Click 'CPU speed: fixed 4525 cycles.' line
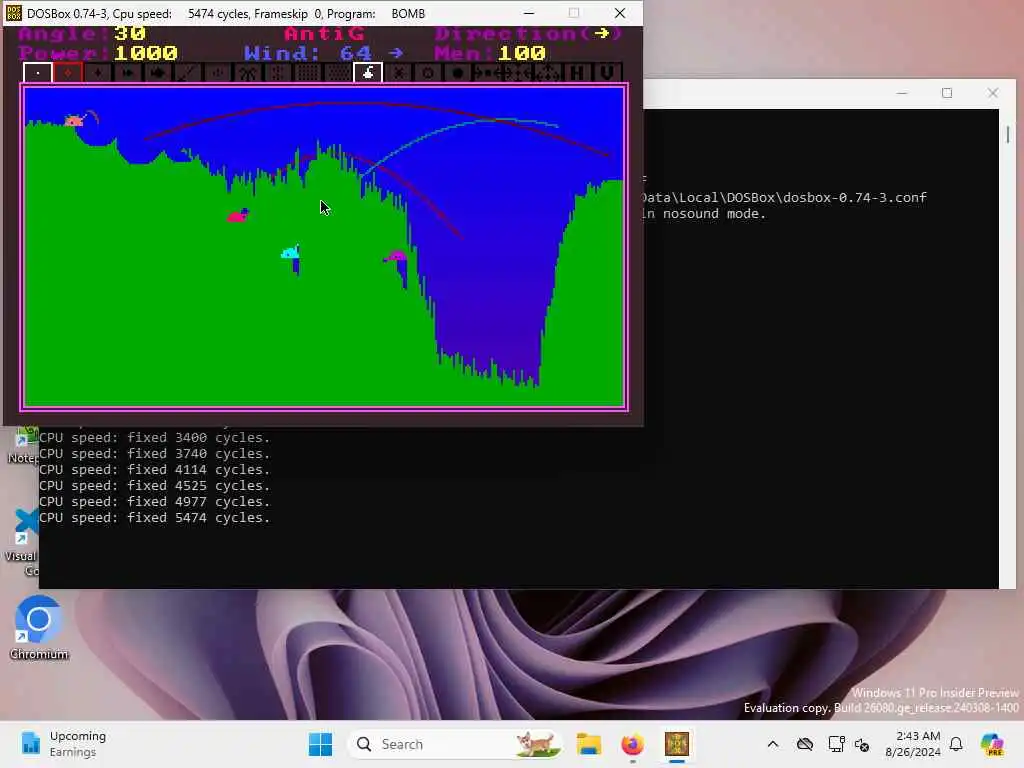 coord(154,485)
